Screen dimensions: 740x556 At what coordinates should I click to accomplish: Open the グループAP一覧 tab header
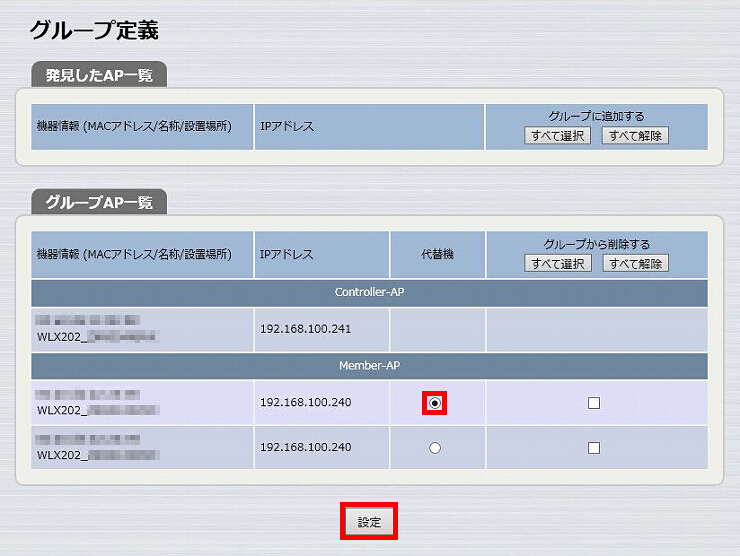[99, 202]
